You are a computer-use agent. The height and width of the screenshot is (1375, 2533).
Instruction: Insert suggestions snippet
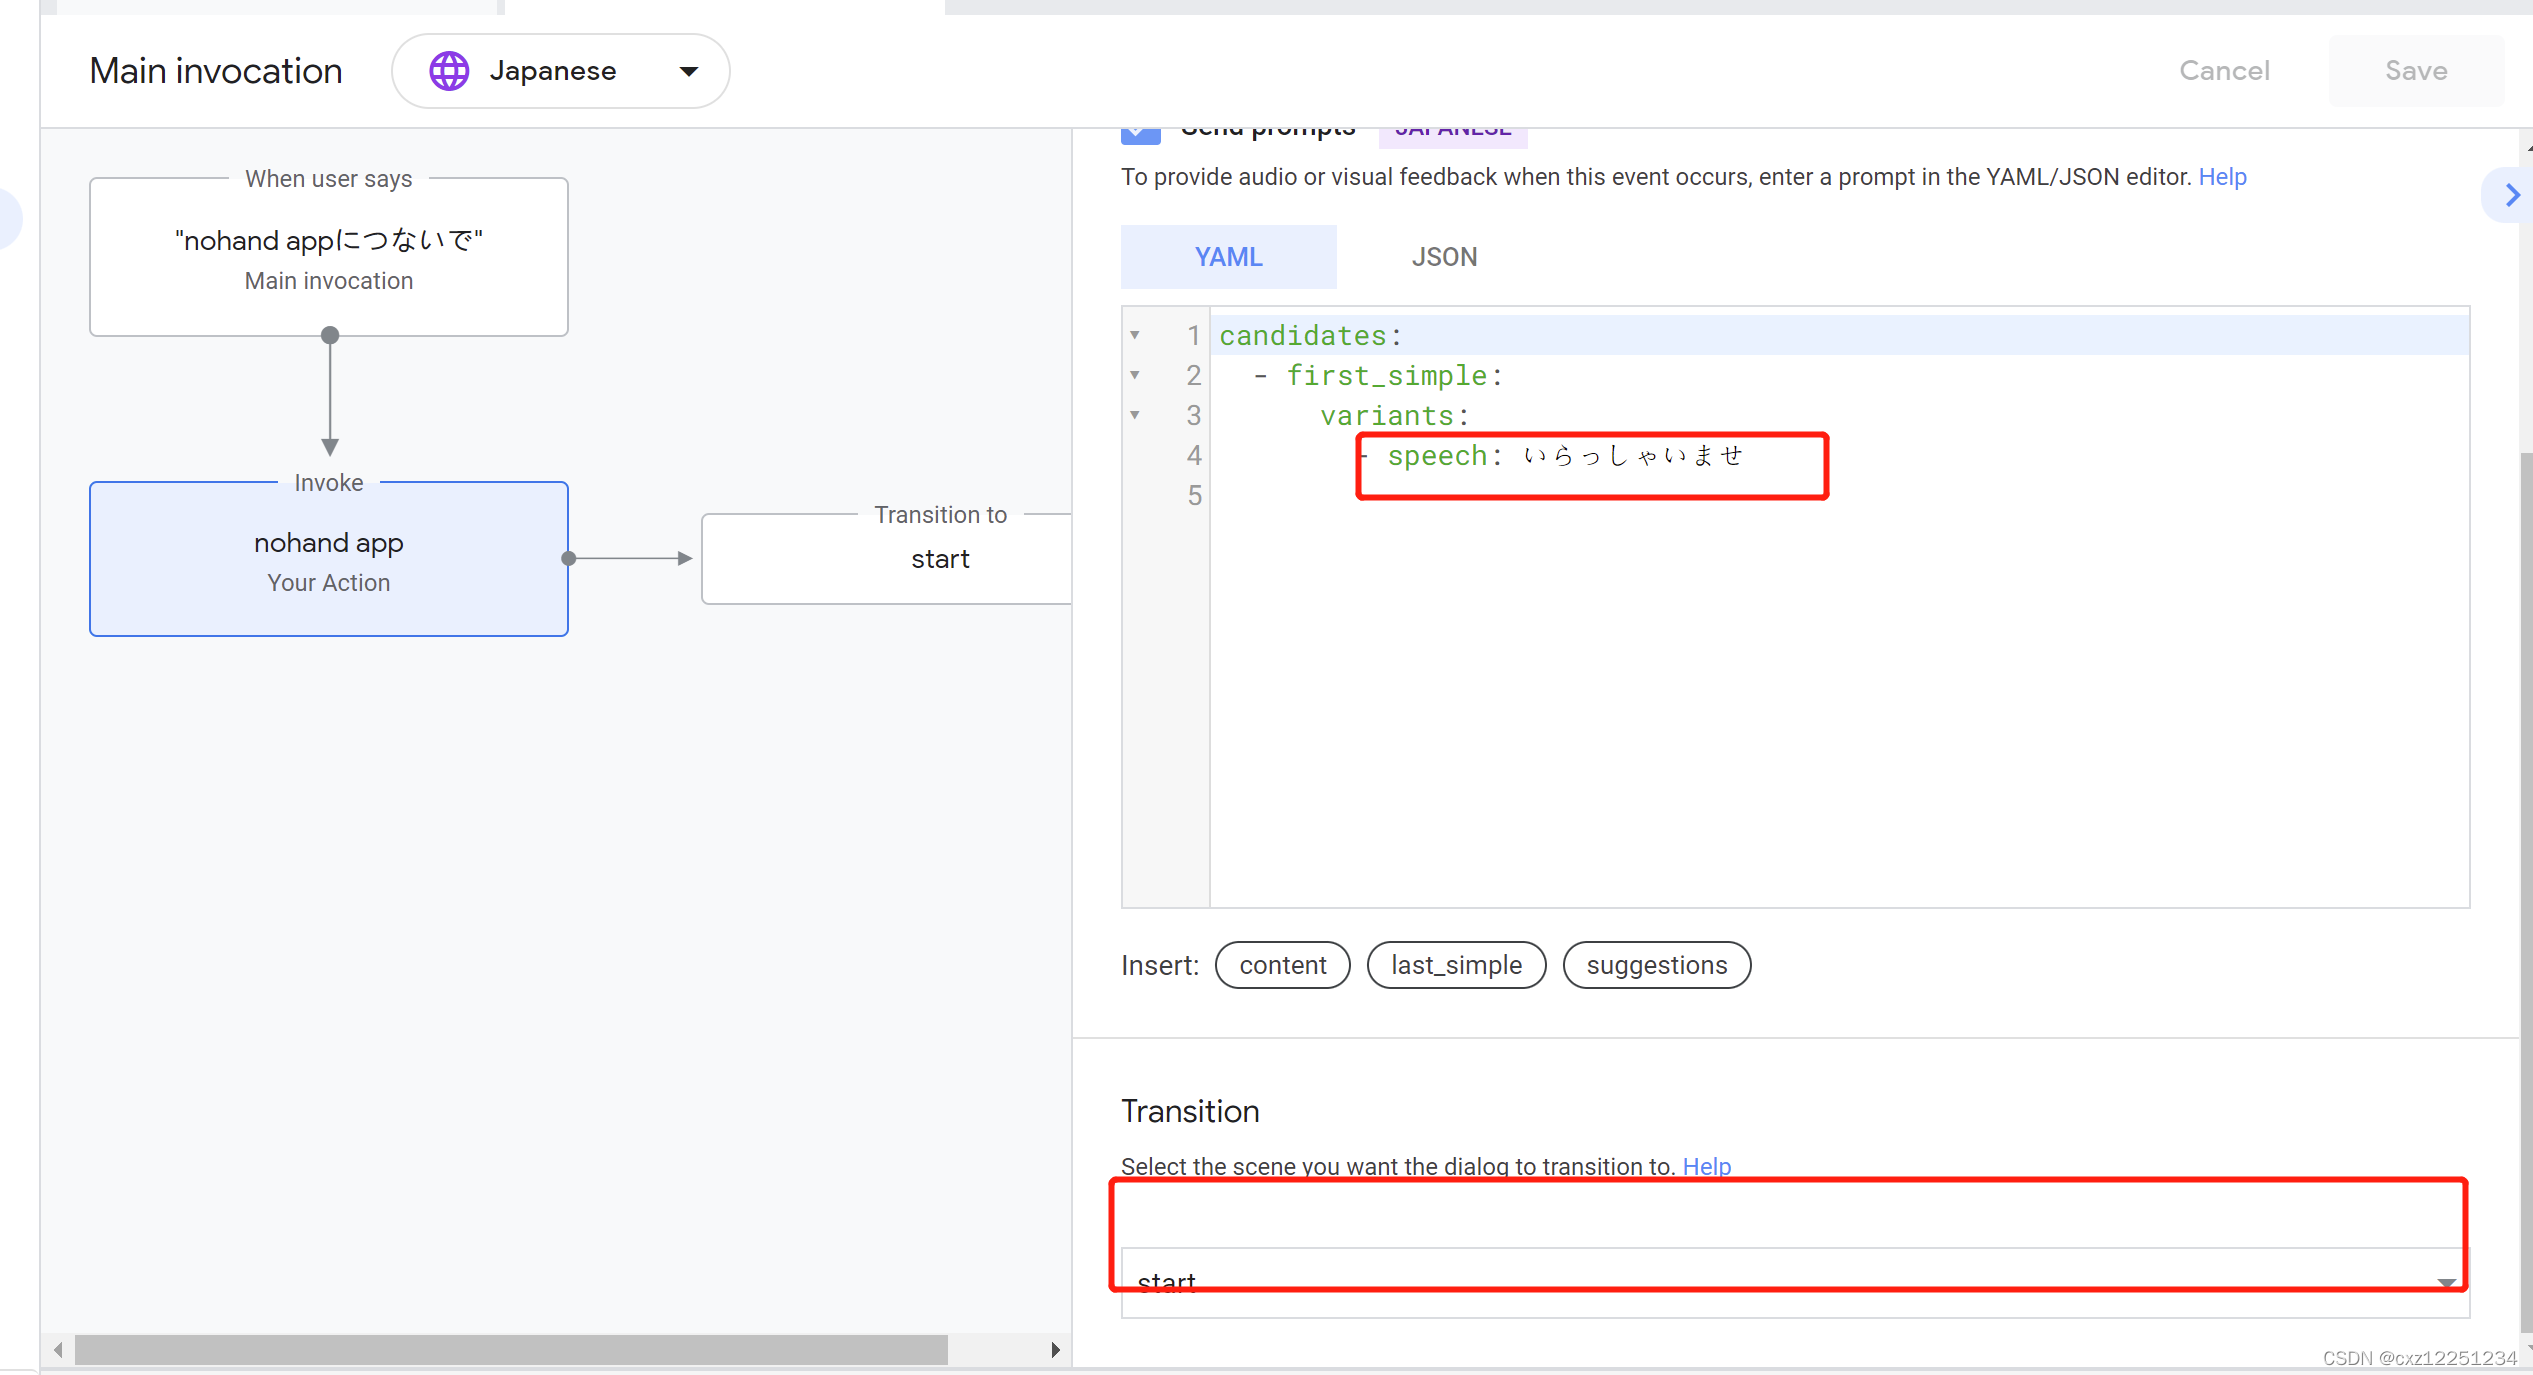pos(1656,965)
